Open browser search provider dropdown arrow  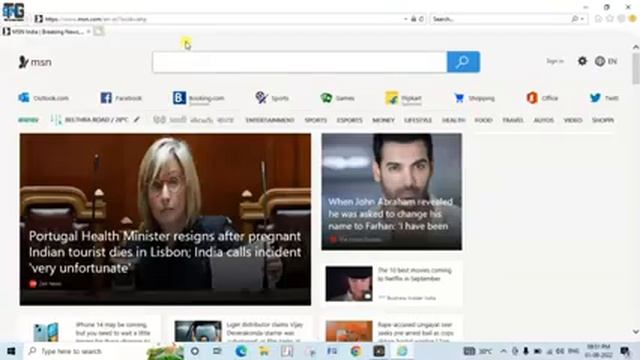[x=582, y=19]
